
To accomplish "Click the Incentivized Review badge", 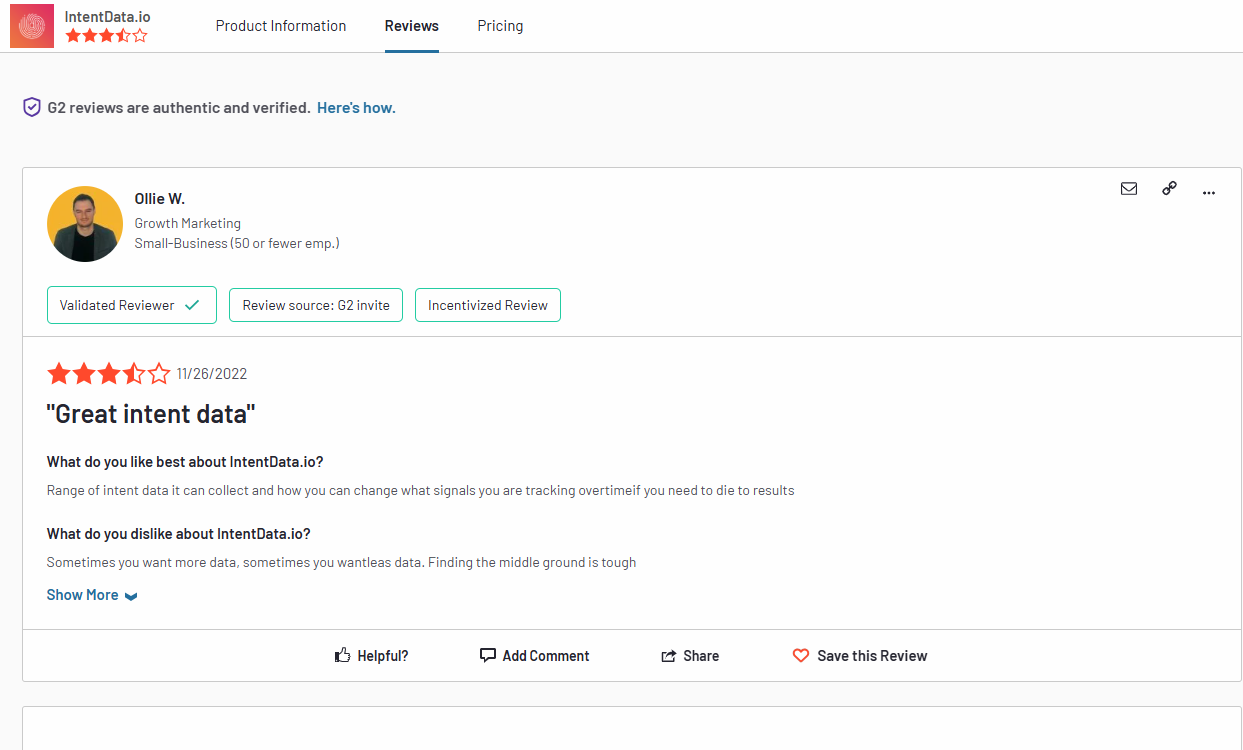I will point(488,305).
